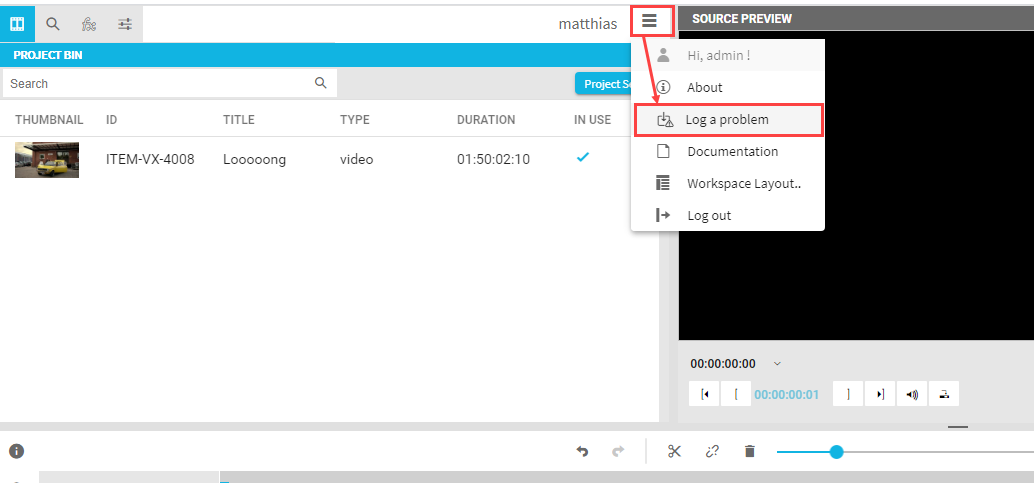Click the hamburger menu icon
The height and width of the screenshot is (483, 1034).
click(650, 21)
